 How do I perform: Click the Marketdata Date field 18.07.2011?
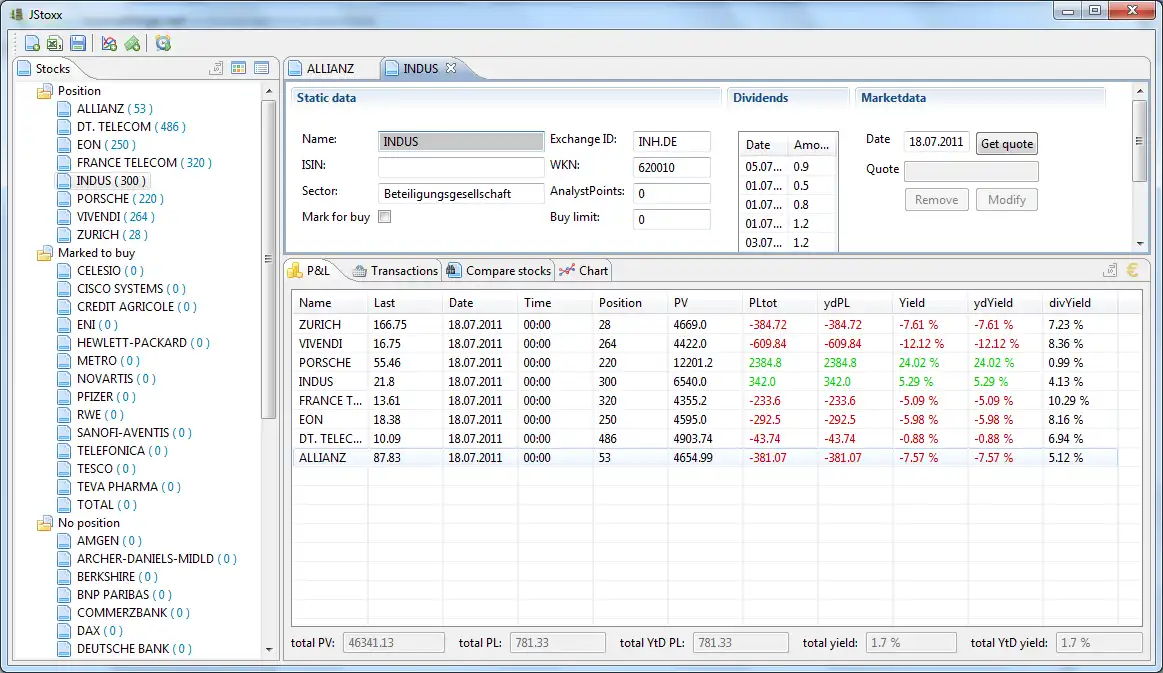click(x=936, y=142)
